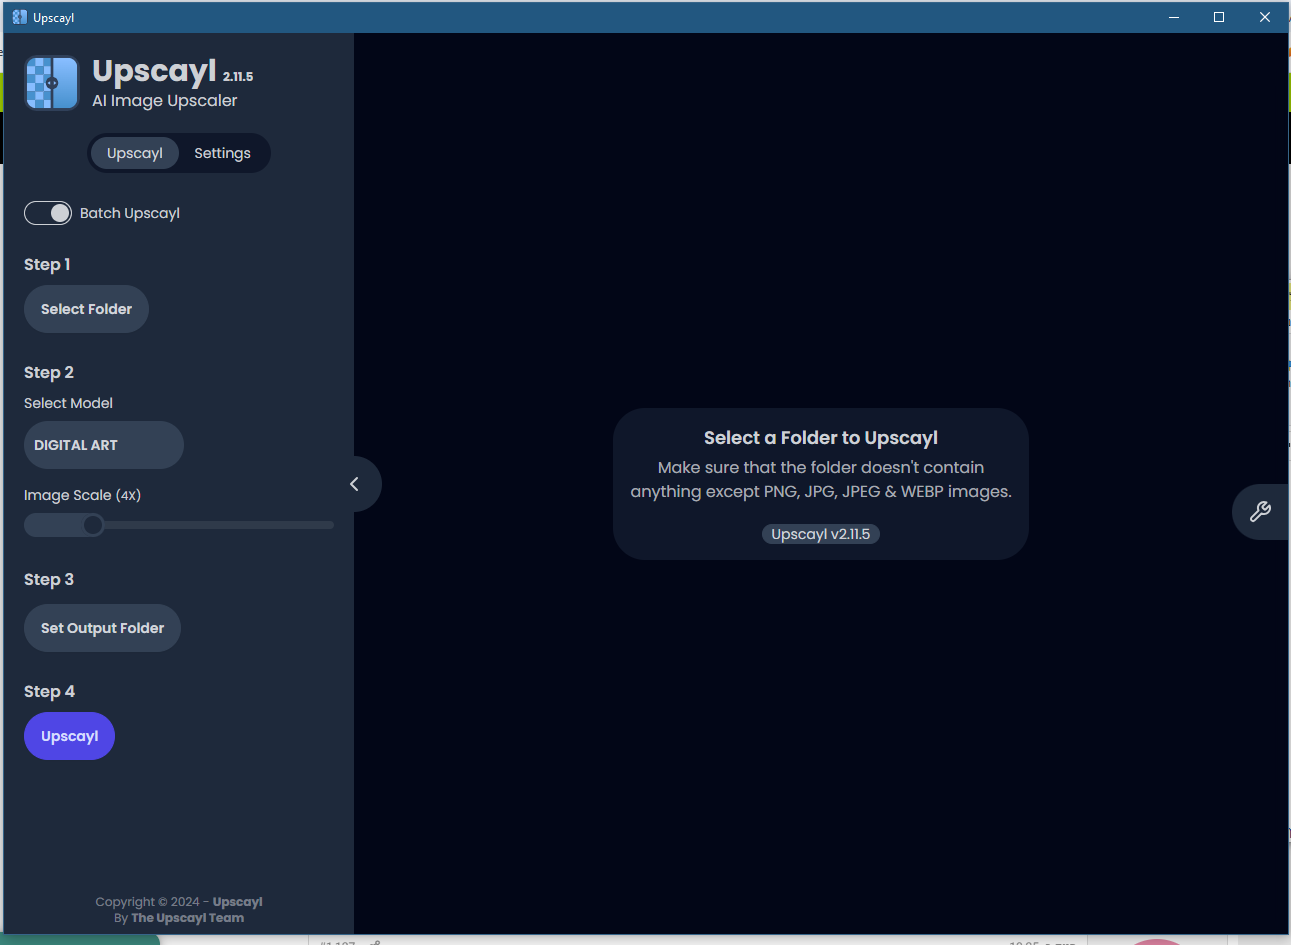
Task: Switch to the Settings tab
Action: (222, 153)
